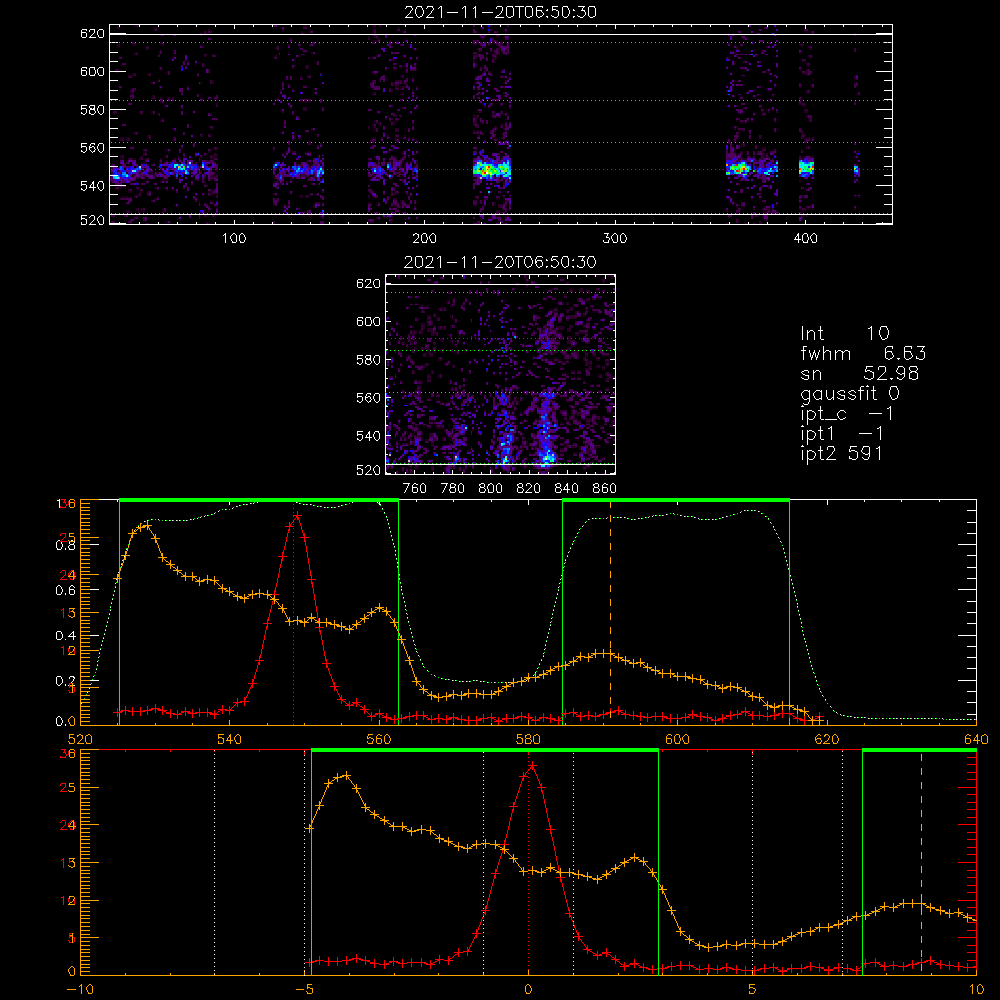The image size is (1000, 1000).
Task: Click x-axis label 400 on top spectrogram
Action: 805,239
